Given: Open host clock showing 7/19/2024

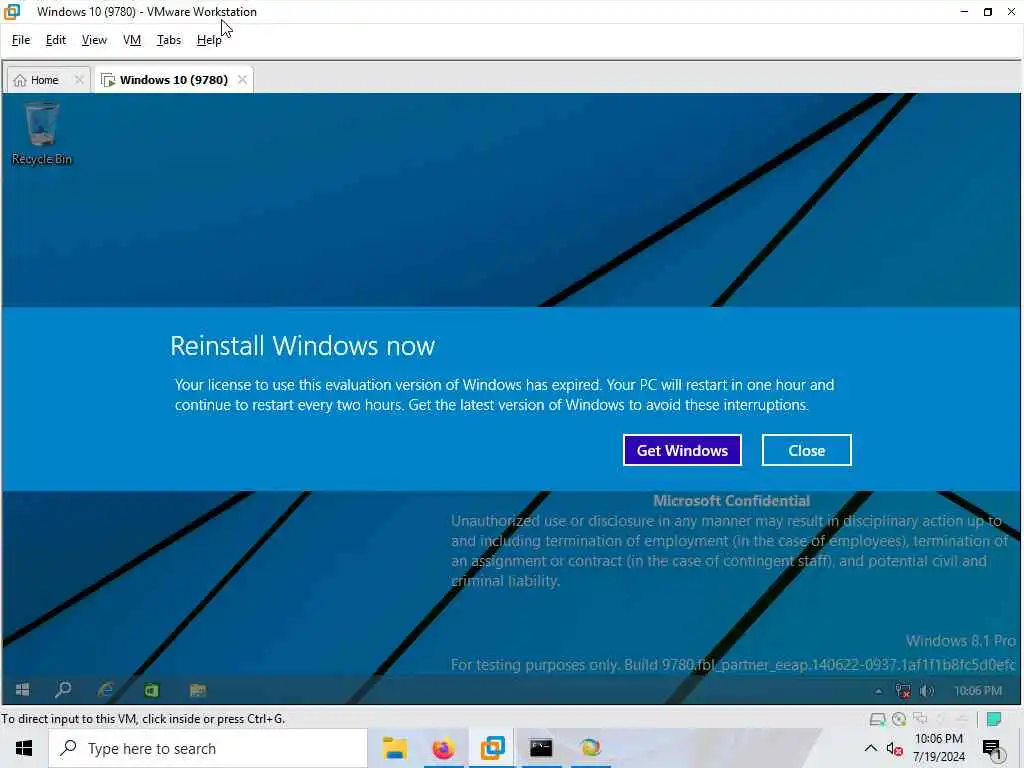Looking at the screenshot, I should (x=938, y=748).
